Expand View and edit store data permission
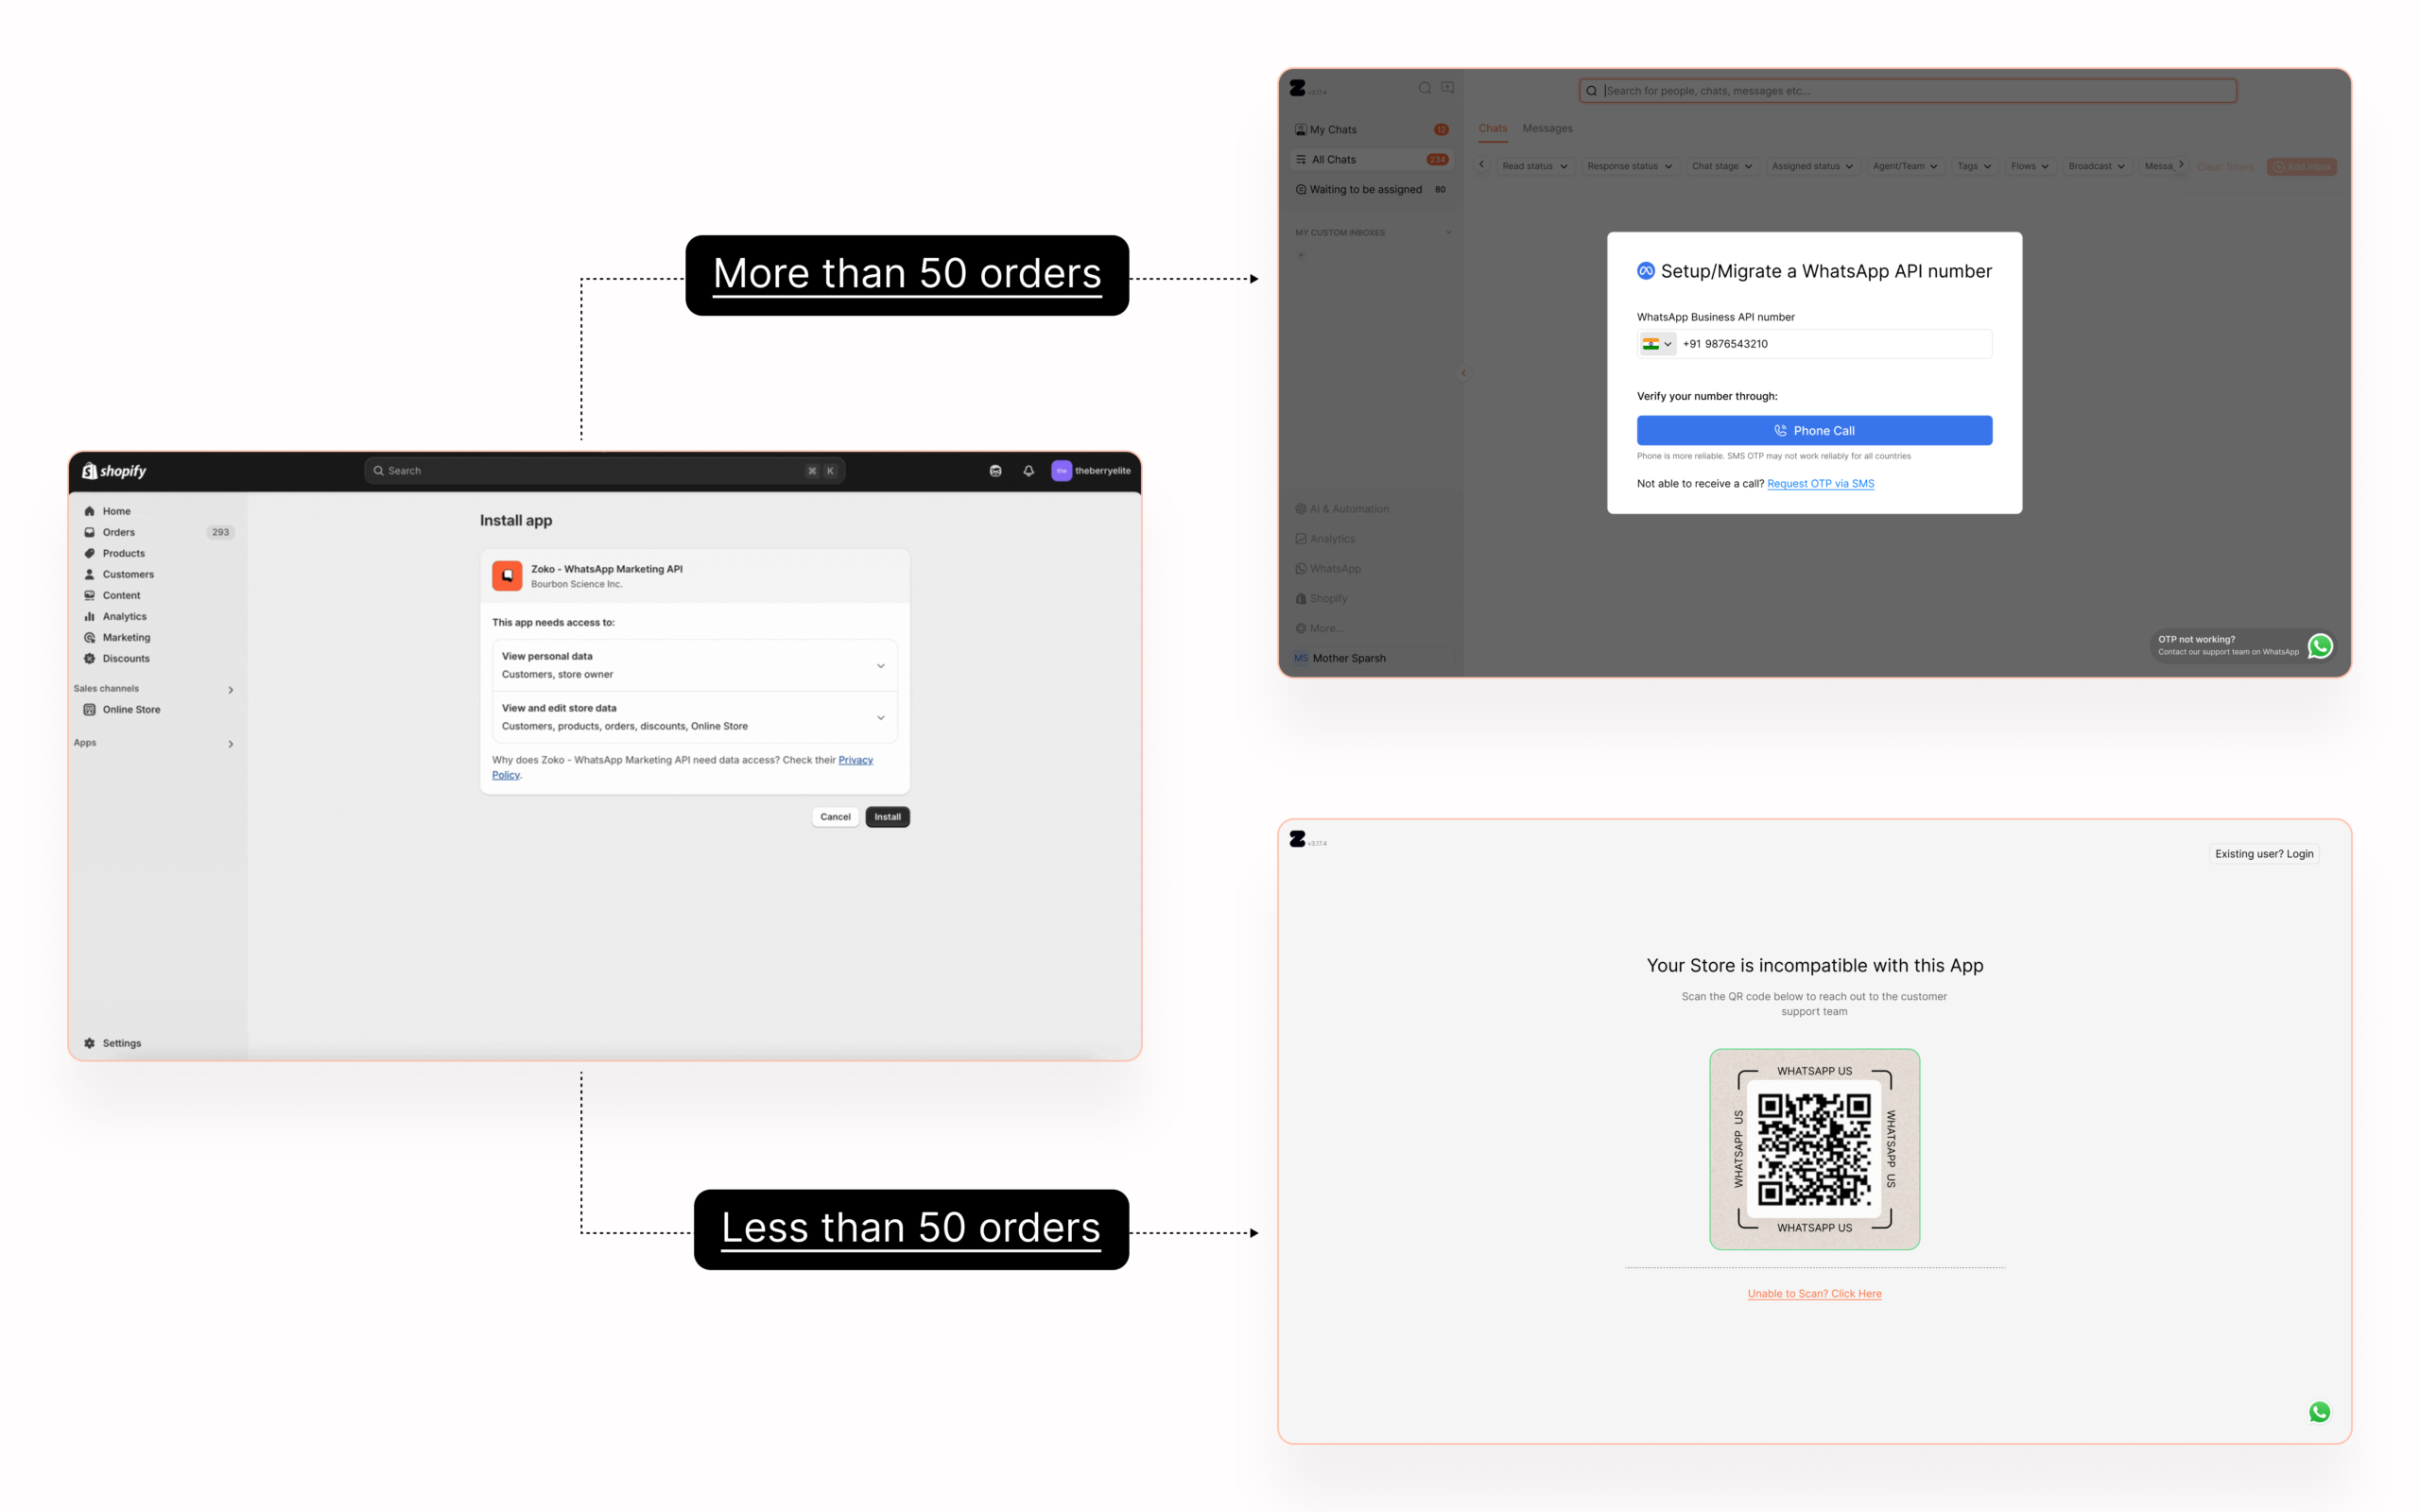2420x1512 pixels. [881, 718]
